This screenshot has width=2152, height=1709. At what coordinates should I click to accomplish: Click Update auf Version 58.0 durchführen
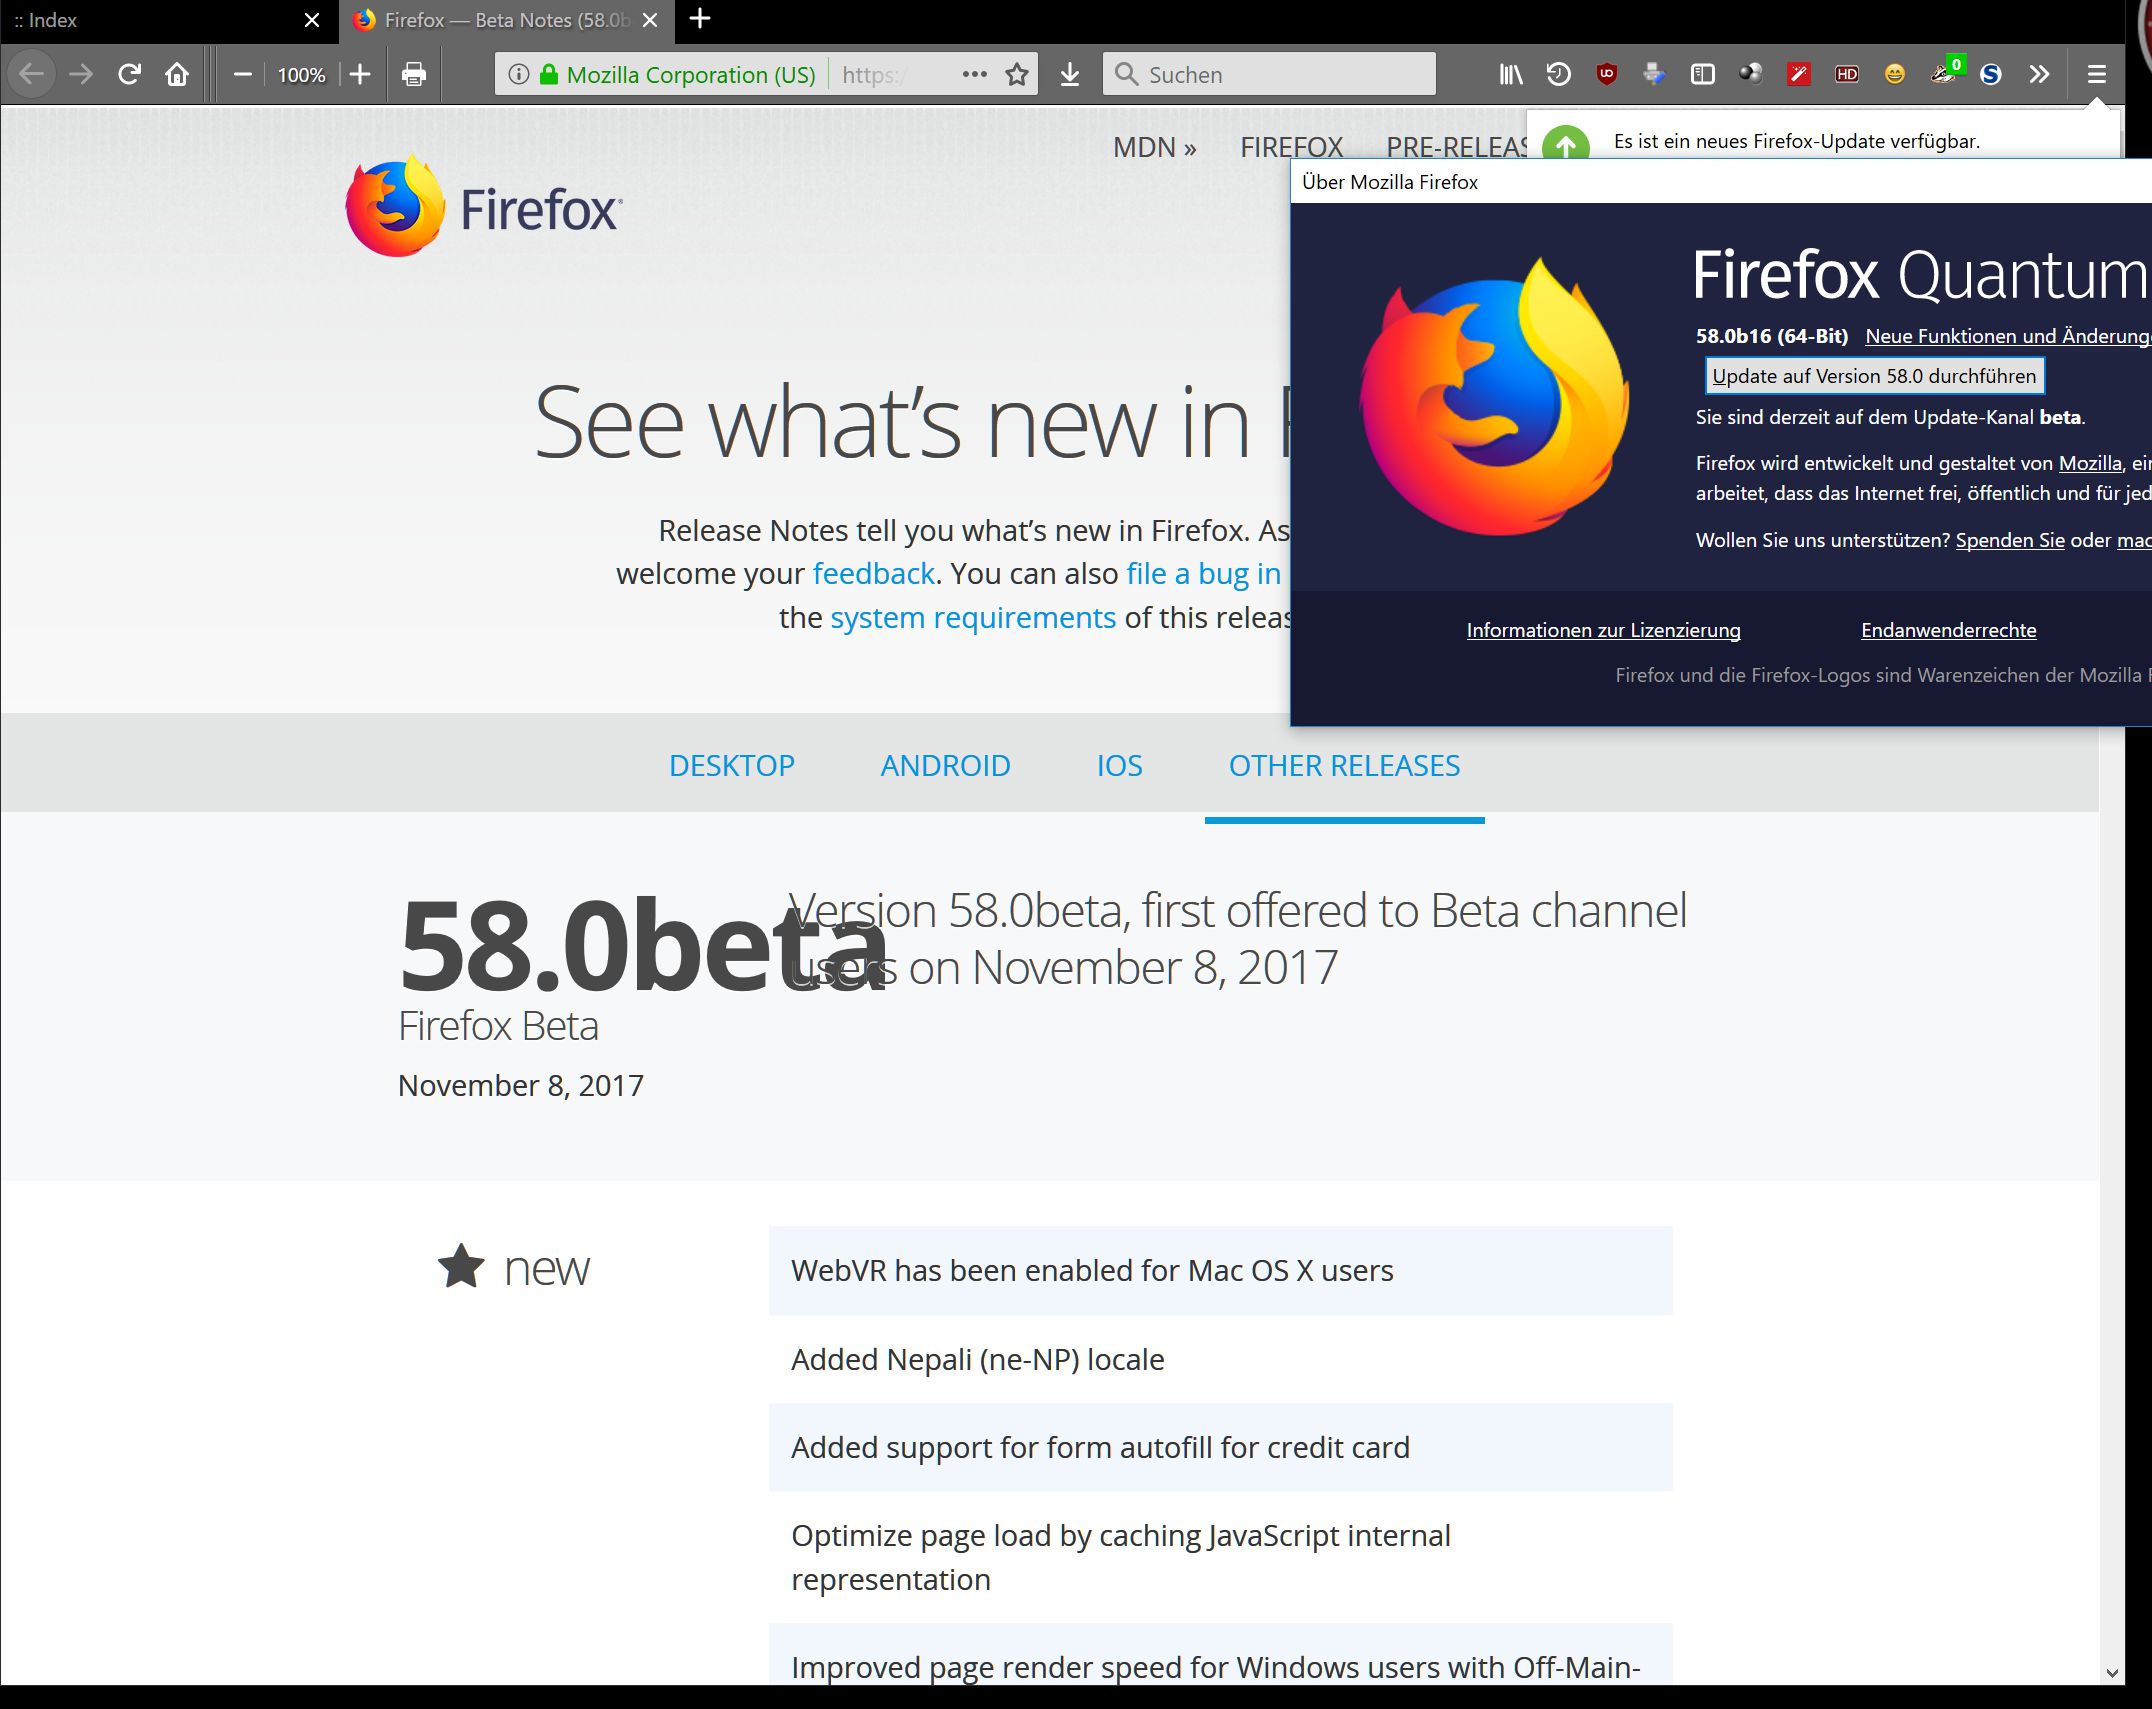click(x=1874, y=376)
